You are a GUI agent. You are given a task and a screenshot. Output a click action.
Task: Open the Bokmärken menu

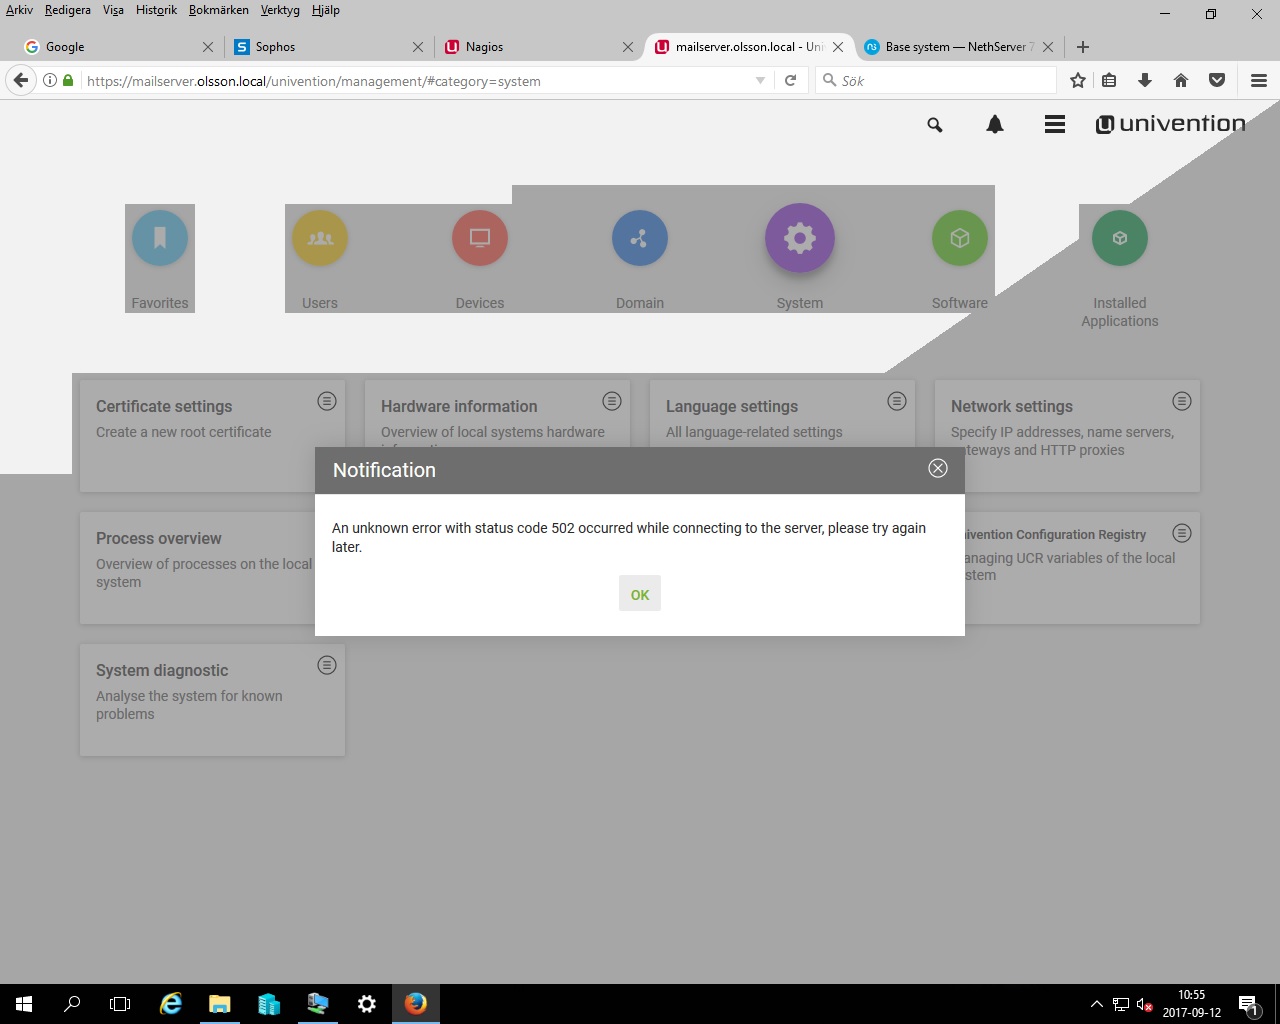[x=218, y=10]
